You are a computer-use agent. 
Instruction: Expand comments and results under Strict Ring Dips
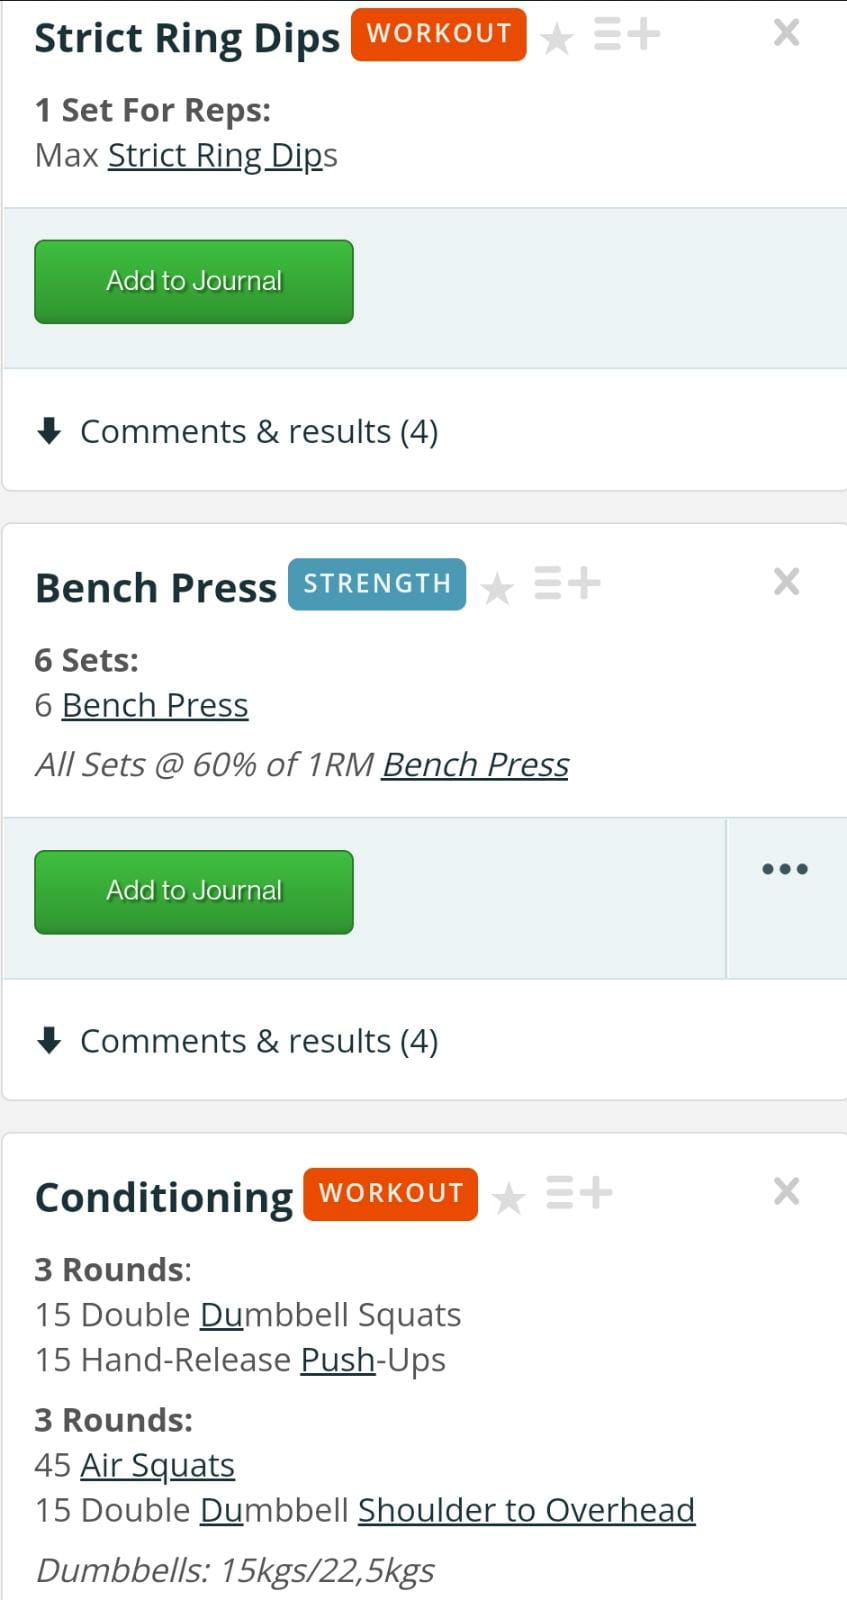click(x=238, y=432)
